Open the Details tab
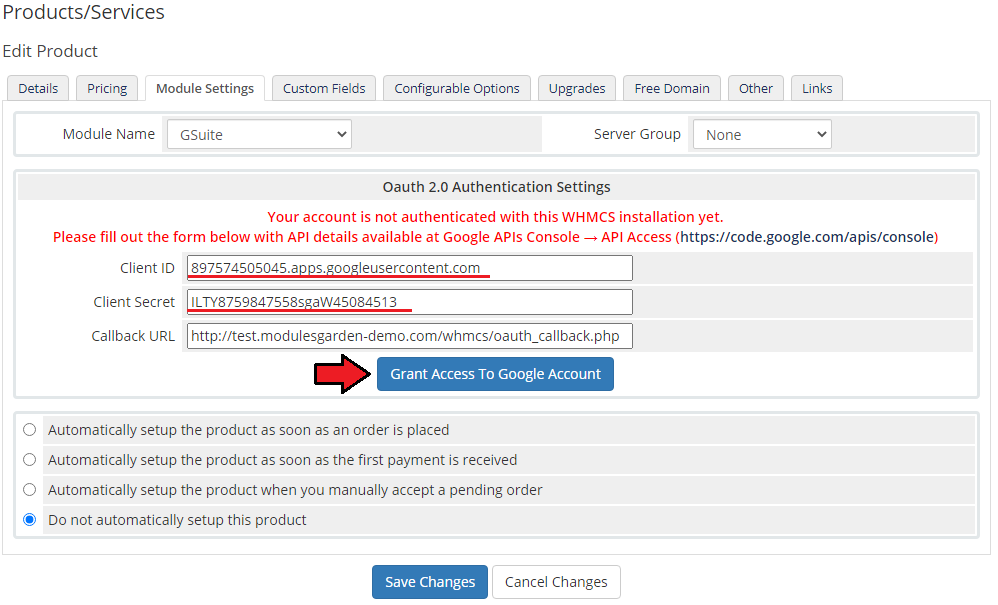Viewport: 998px width, 605px height. (x=38, y=88)
